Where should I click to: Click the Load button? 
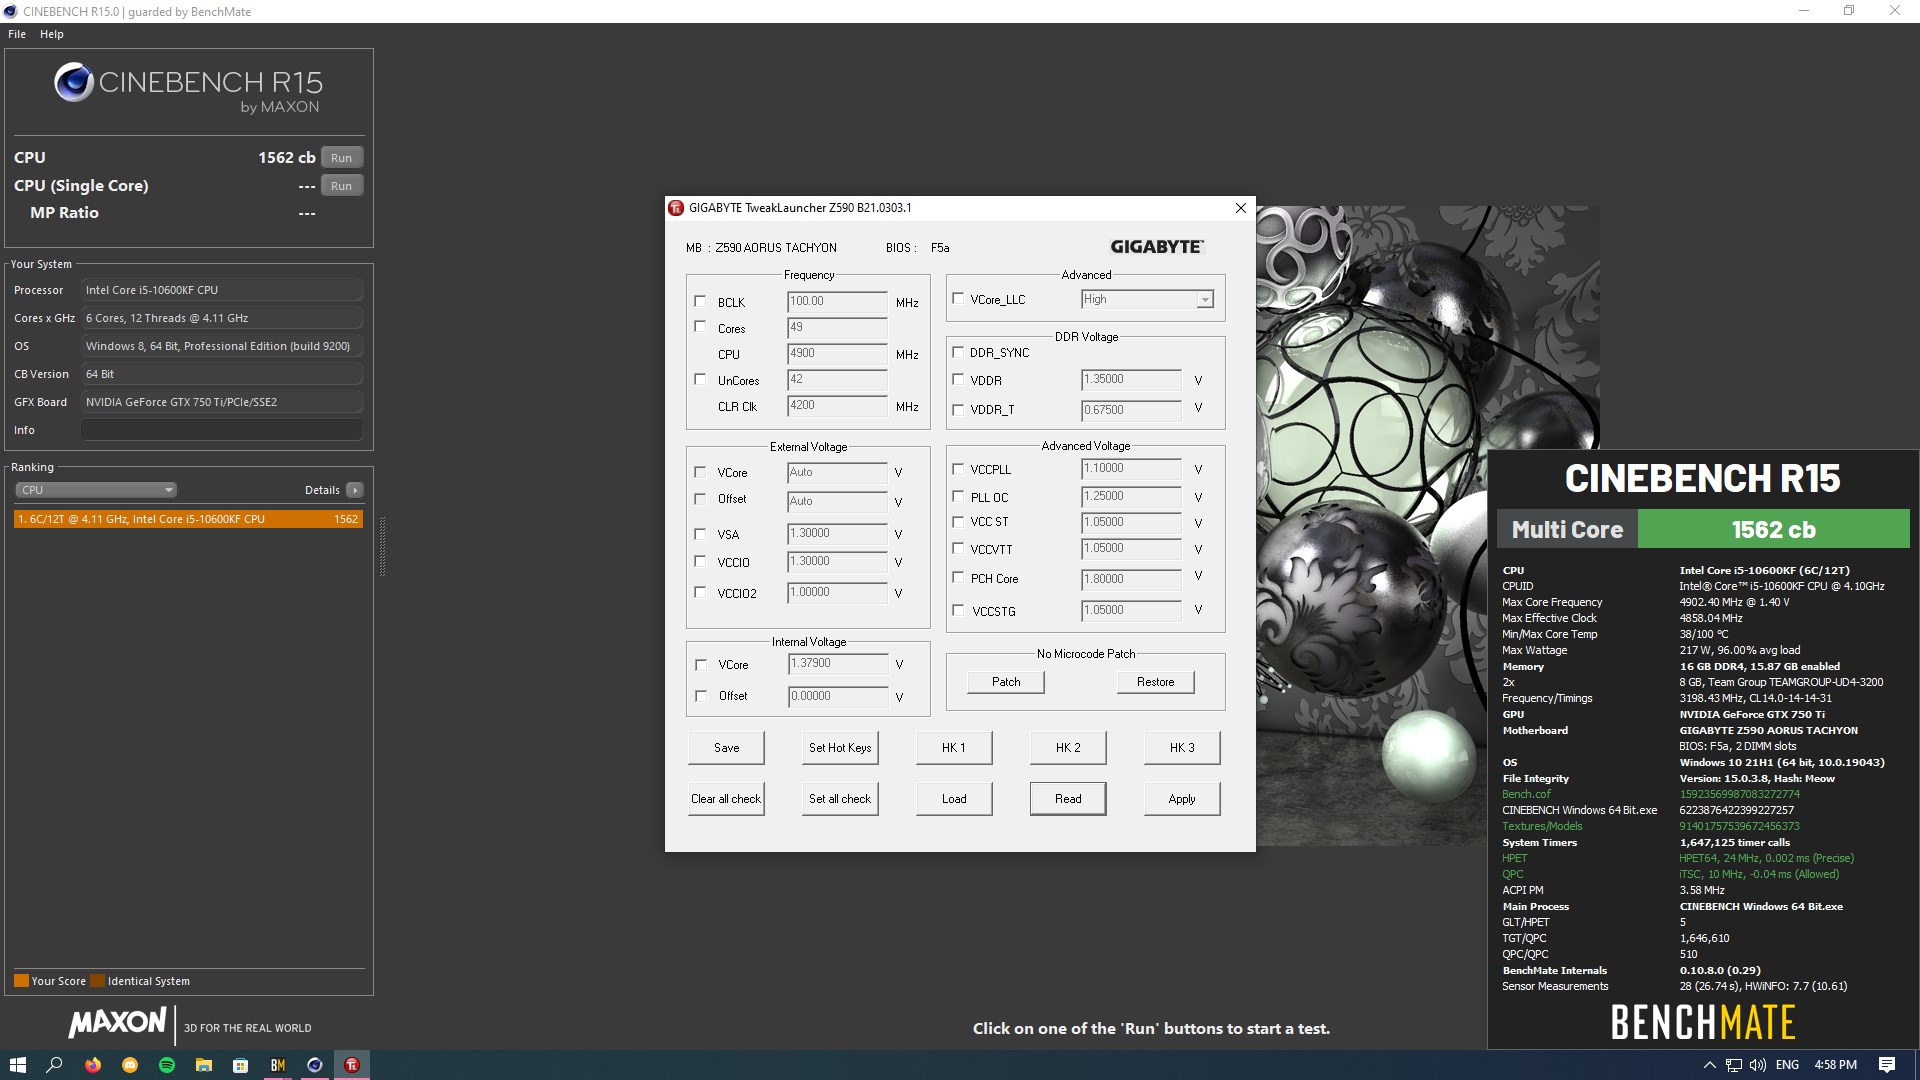(954, 799)
